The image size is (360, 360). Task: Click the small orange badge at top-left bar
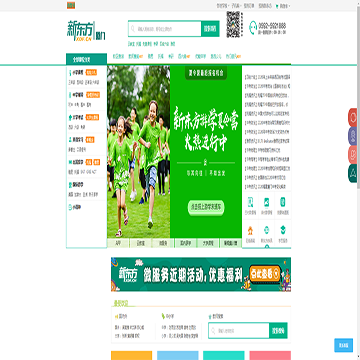(71, 5)
